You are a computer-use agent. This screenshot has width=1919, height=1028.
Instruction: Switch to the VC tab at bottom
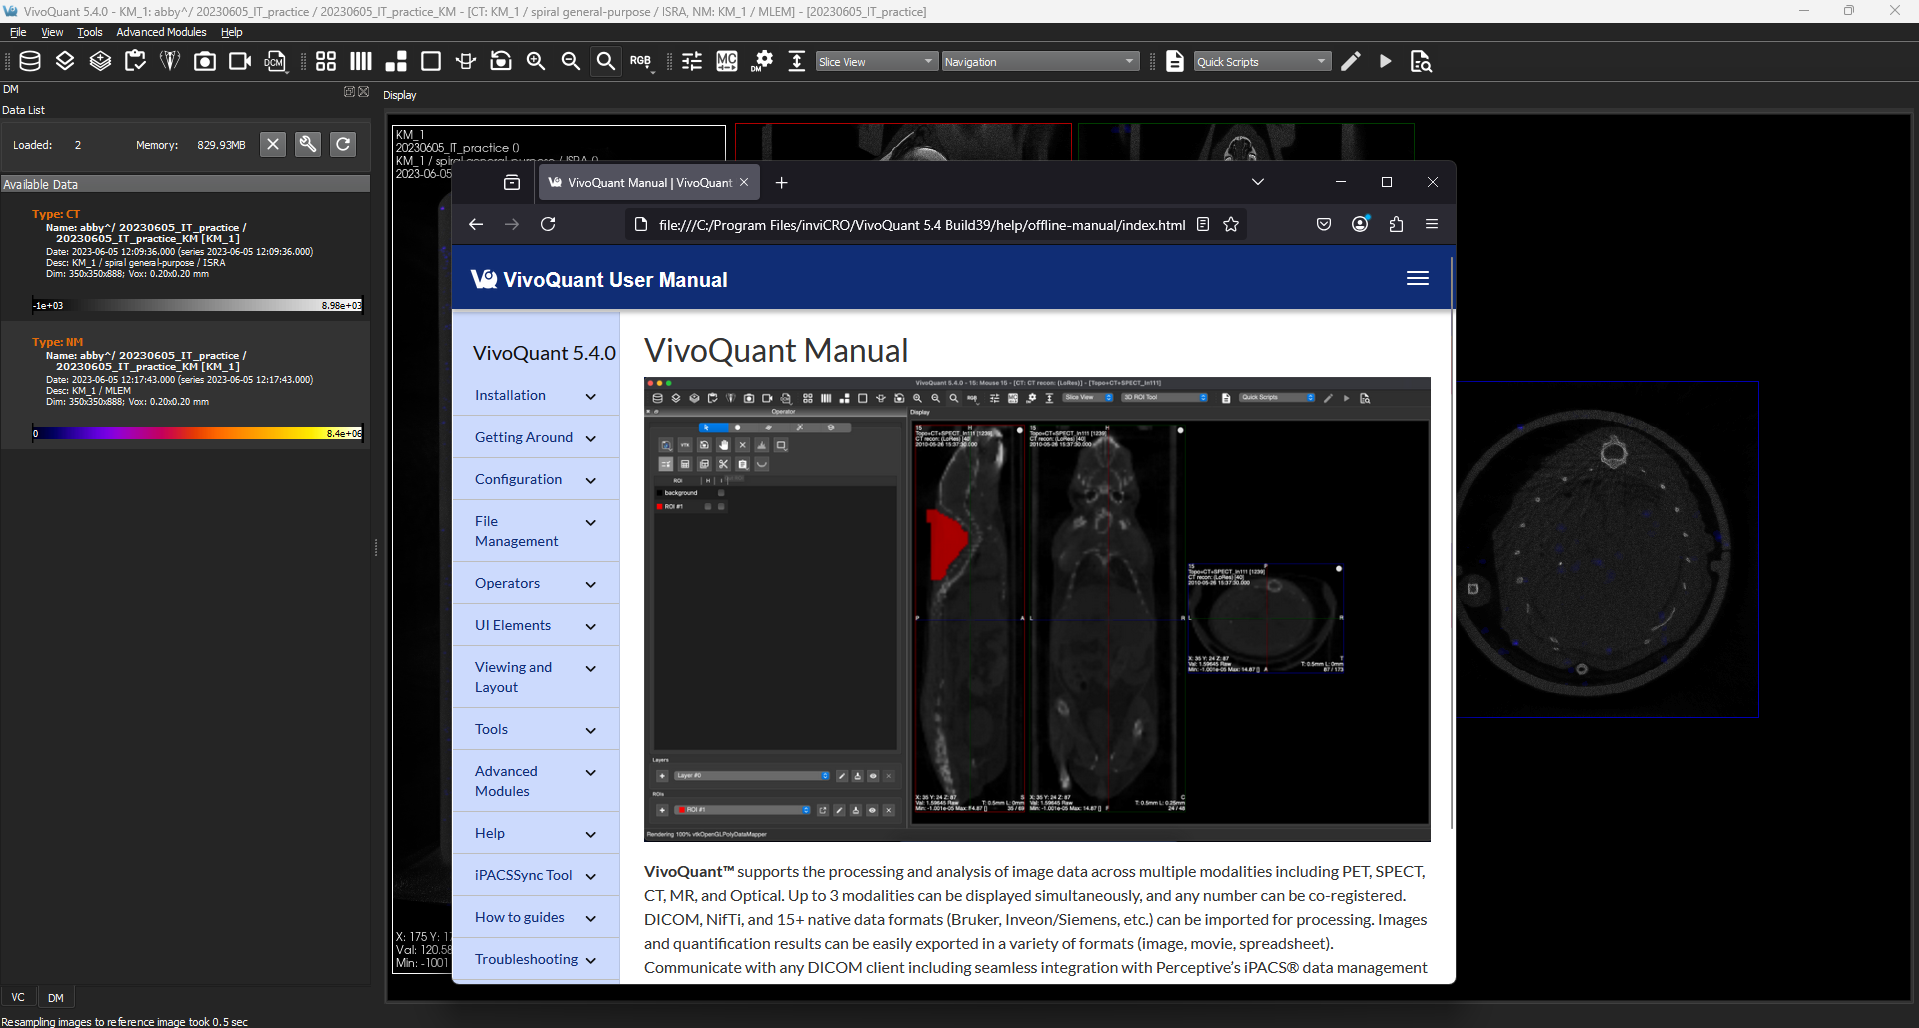(18, 997)
